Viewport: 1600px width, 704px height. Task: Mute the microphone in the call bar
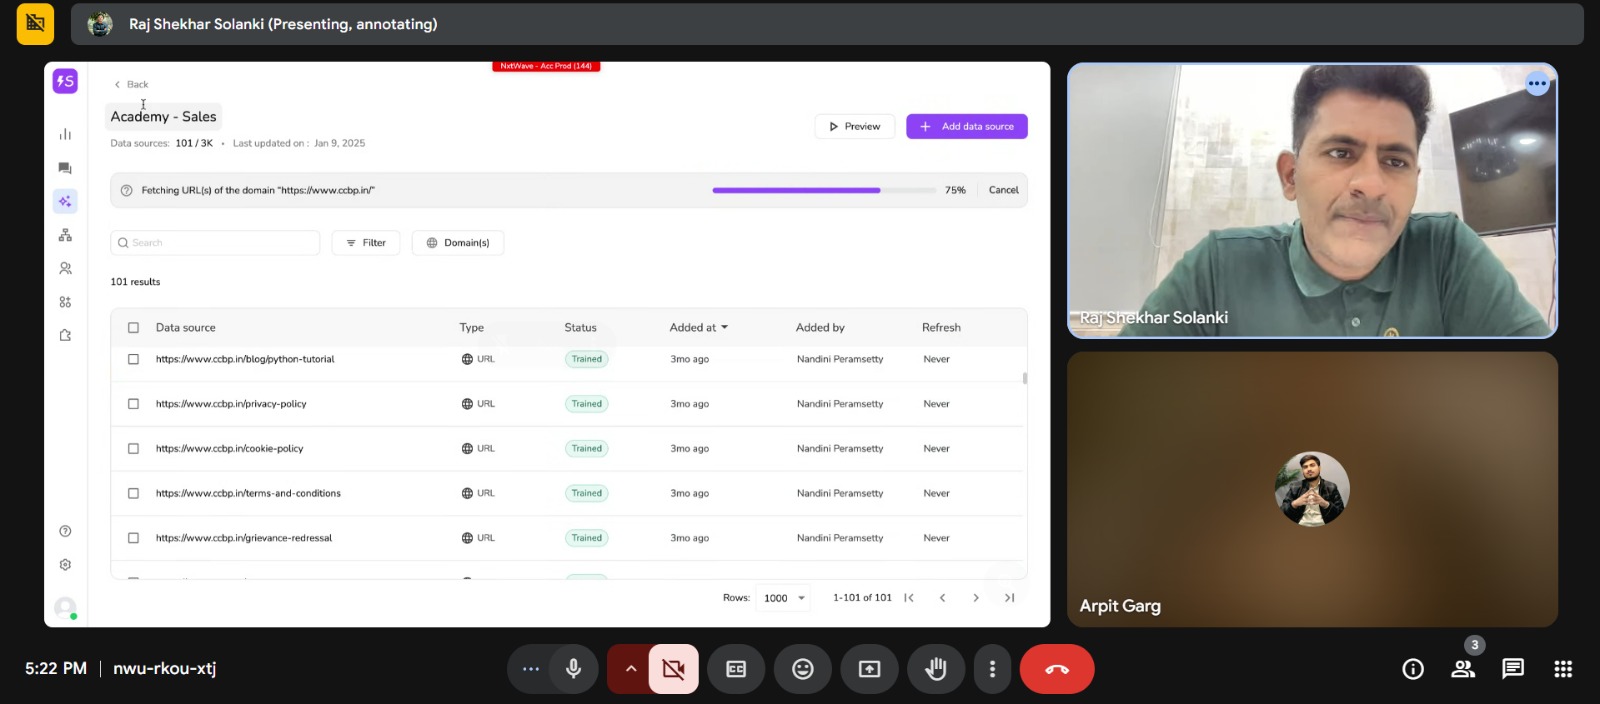coord(574,669)
